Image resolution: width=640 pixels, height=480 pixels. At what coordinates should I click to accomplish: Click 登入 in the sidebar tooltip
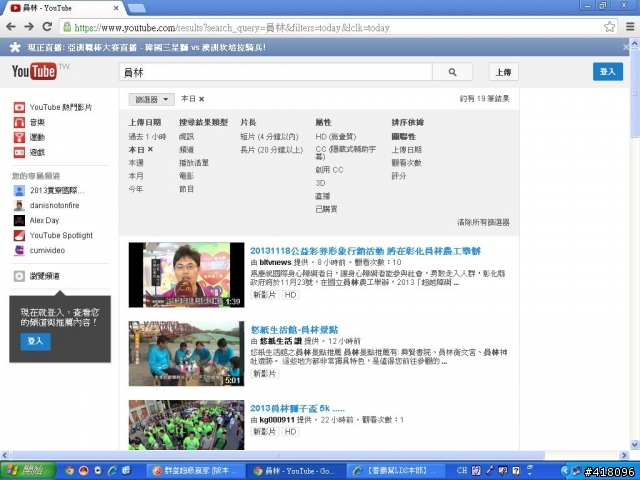pos(36,341)
